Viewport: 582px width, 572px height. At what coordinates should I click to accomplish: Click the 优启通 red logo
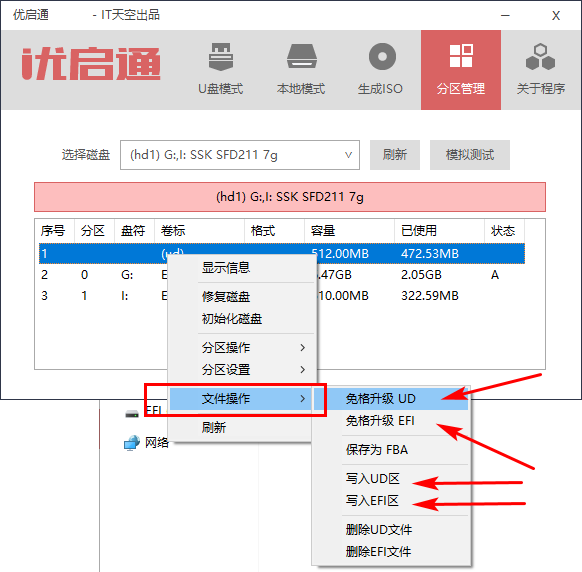[91, 63]
